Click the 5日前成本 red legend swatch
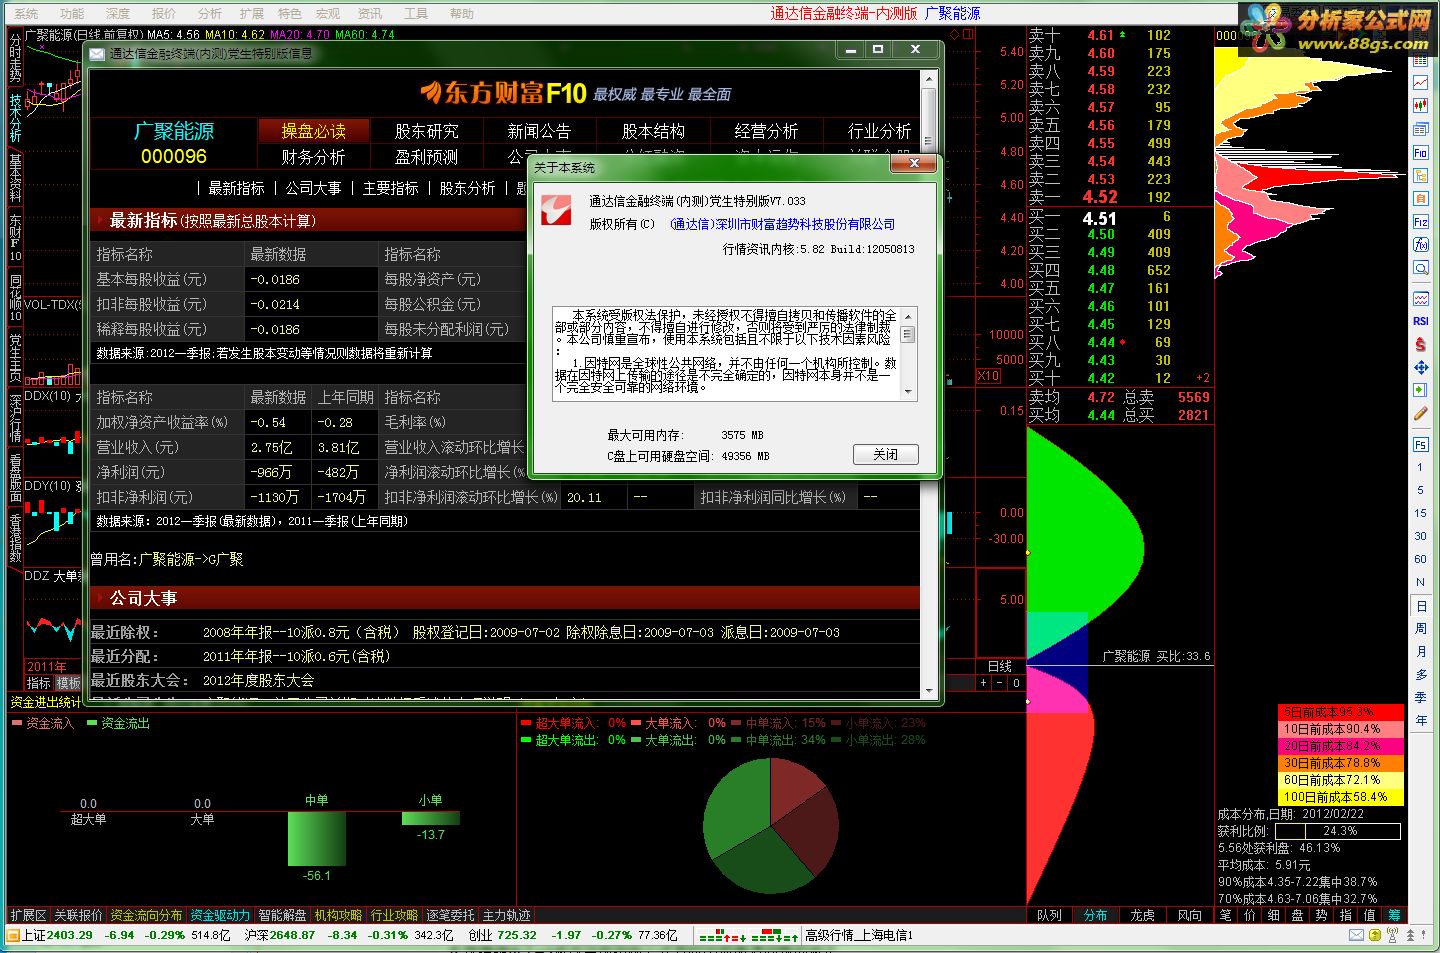This screenshot has width=1440, height=953. pyautogui.click(x=1341, y=712)
